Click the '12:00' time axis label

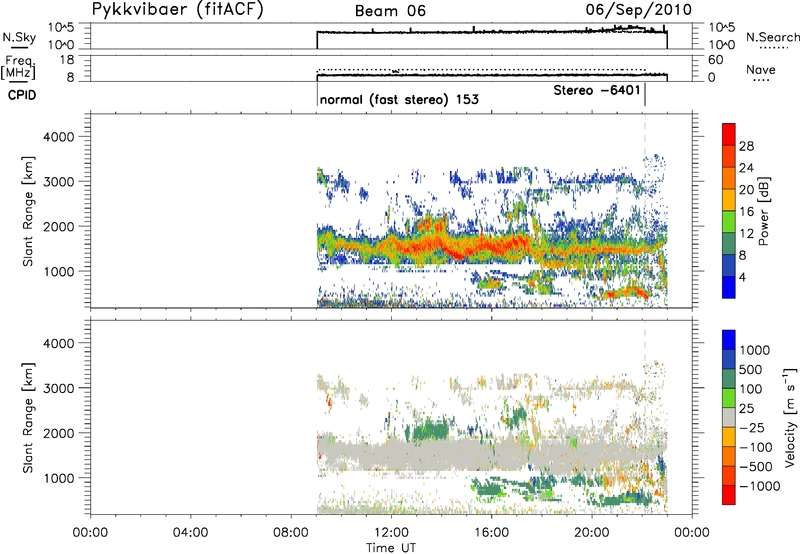(391, 532)
